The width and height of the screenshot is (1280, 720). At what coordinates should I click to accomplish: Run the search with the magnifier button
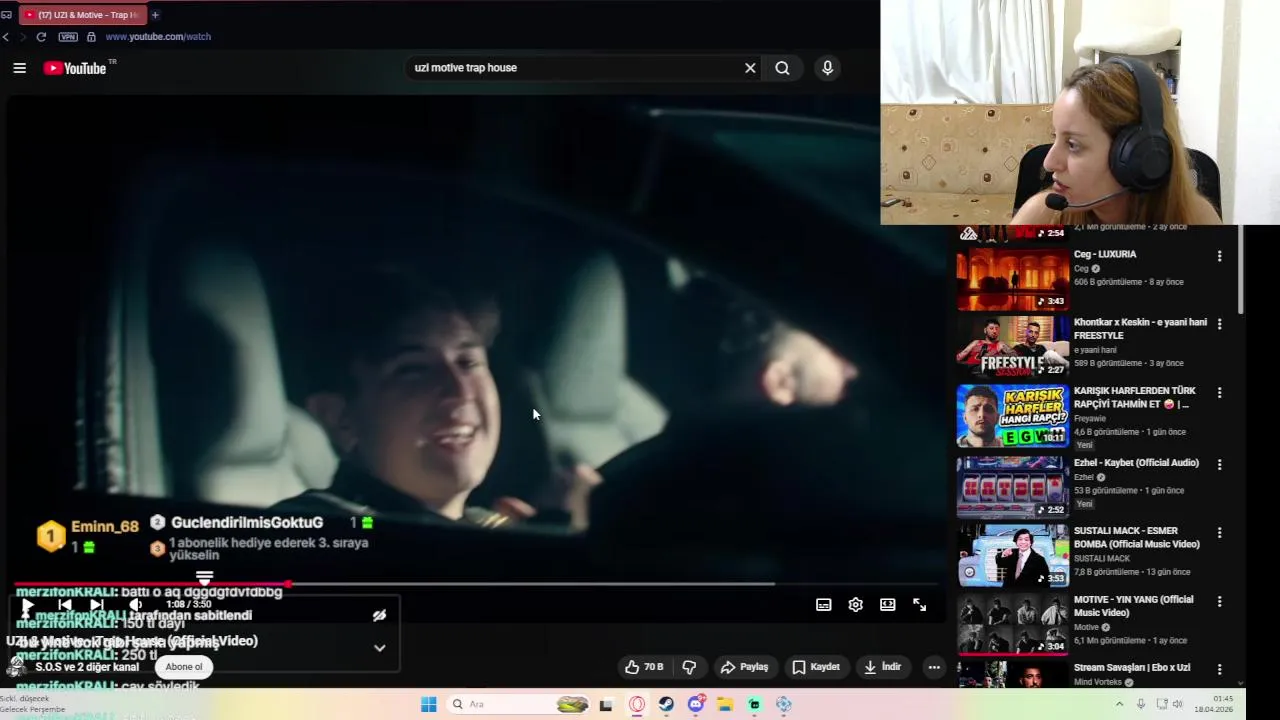[782, 68]
